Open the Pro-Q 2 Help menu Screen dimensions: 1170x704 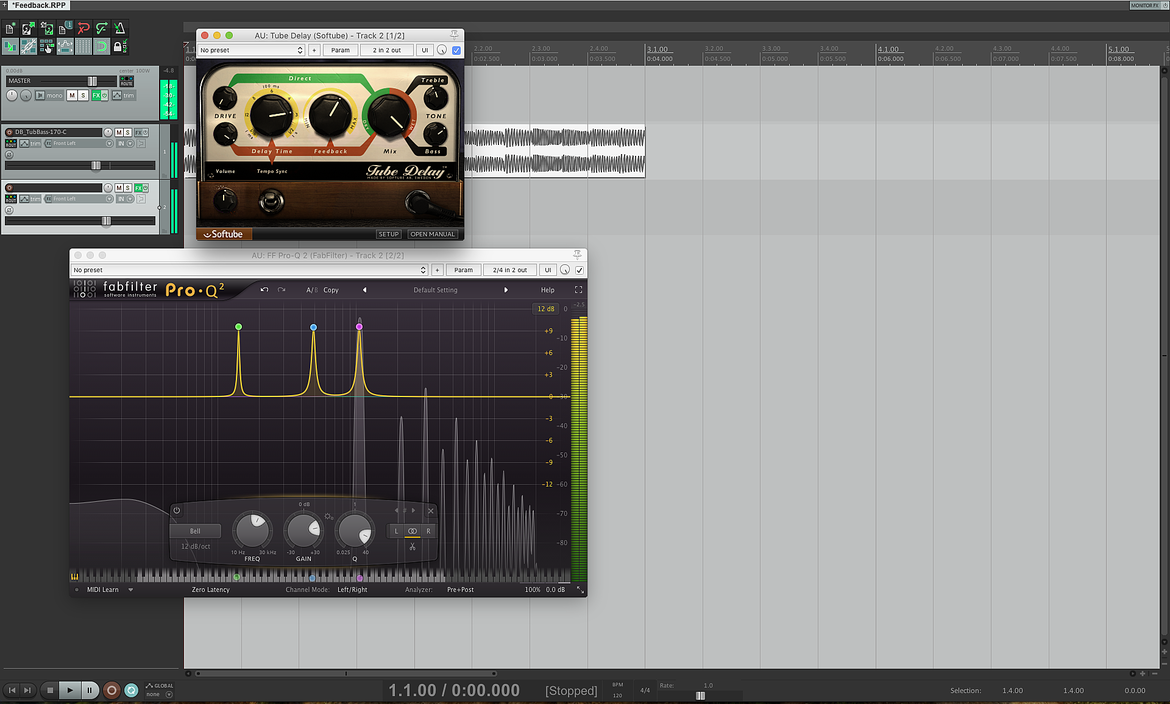548,290
